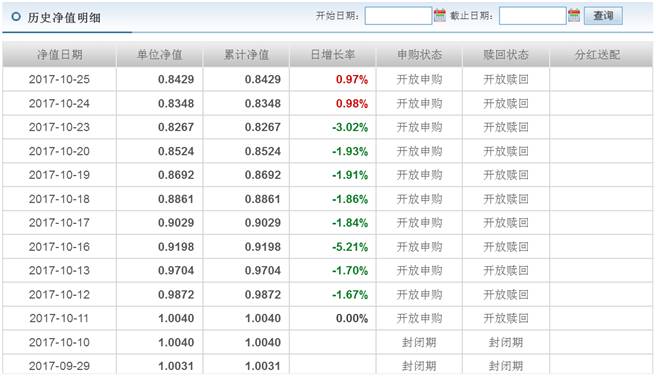656x378 pixels.
Task: Click the -1.84% daily growth value
Action: tap(350, 223)
